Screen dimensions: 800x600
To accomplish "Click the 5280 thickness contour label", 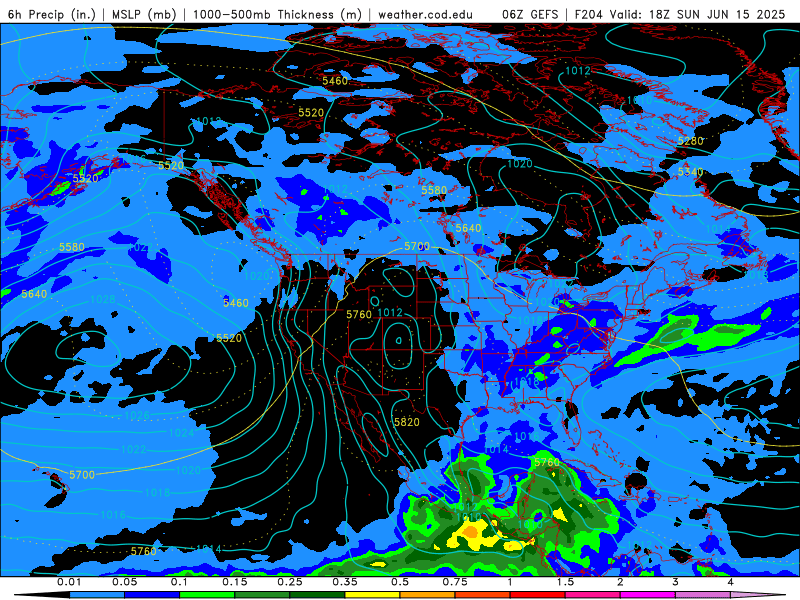I will coord(690,141).
